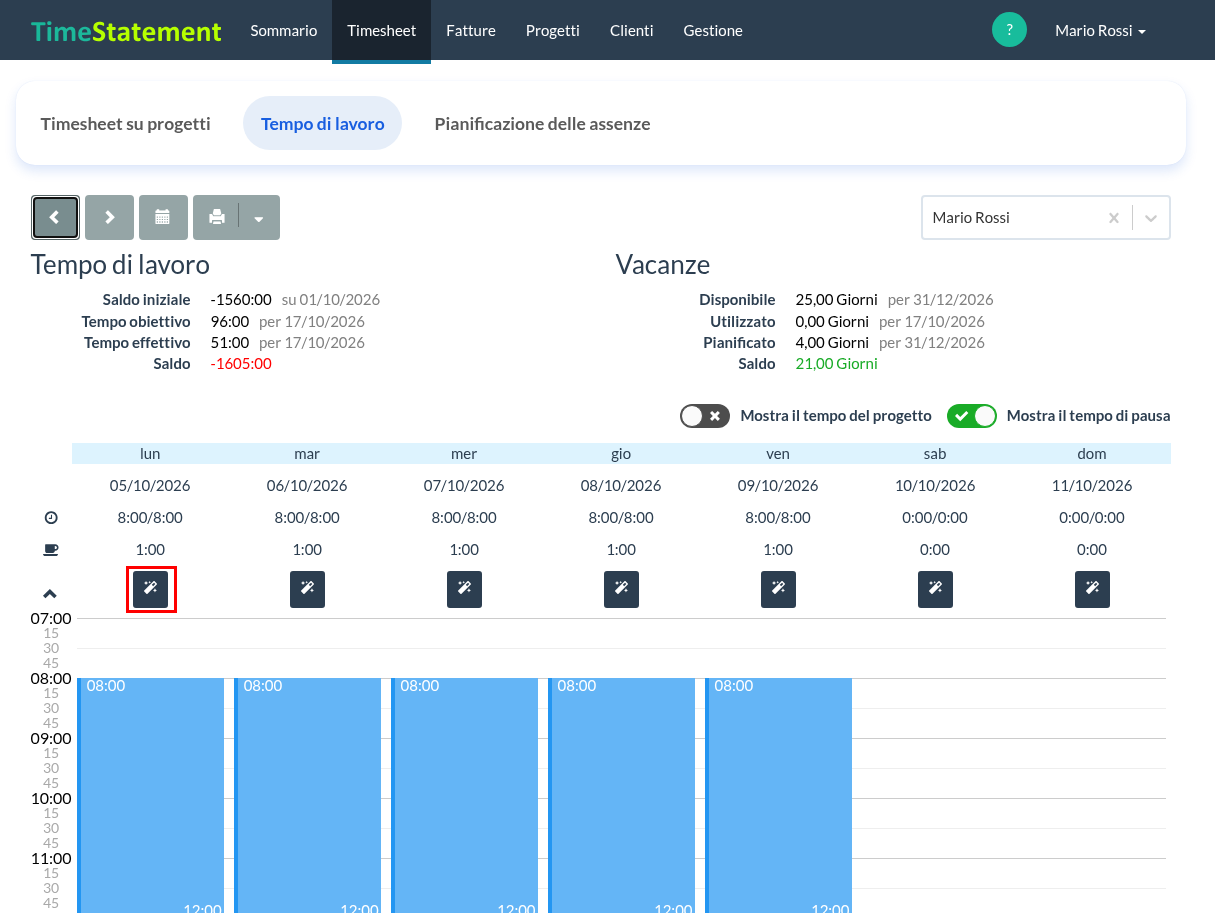The width and height of the screenshot is (1215, 913).
Task: Auto-fill Friday 09/10/2026 with magic wand
Action: [x=778, y=589]
